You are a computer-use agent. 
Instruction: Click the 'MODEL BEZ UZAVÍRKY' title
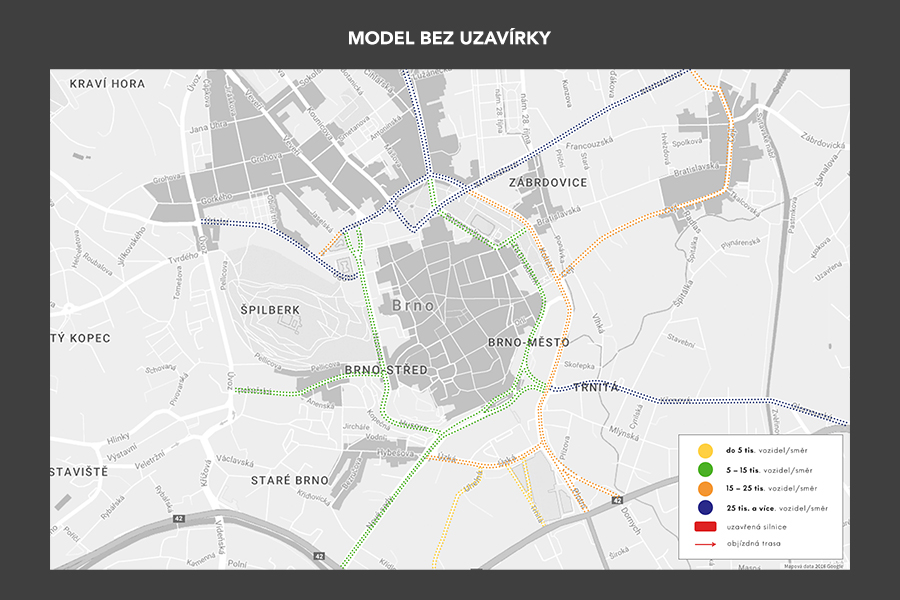tap(450, 38)
